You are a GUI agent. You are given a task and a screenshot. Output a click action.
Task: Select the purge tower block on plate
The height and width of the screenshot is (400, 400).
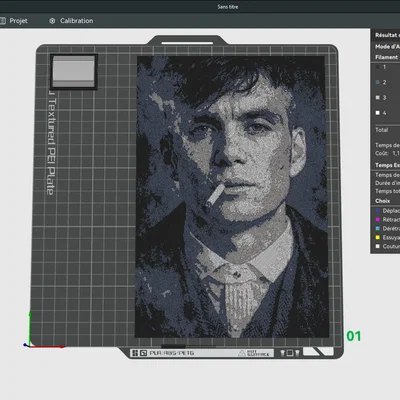pos(74,72)
